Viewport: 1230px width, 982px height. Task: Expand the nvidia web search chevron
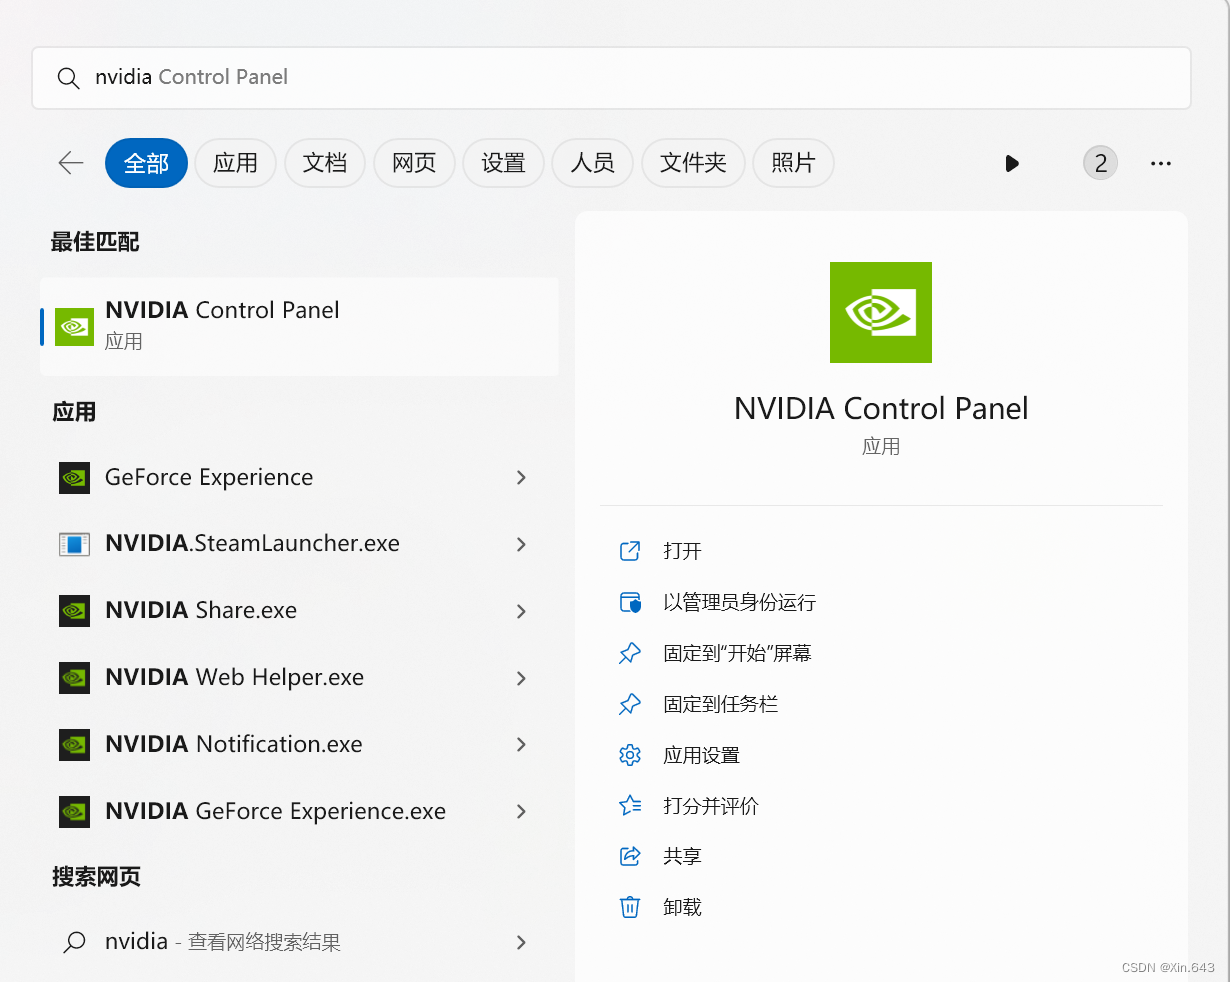click(521, 942)
